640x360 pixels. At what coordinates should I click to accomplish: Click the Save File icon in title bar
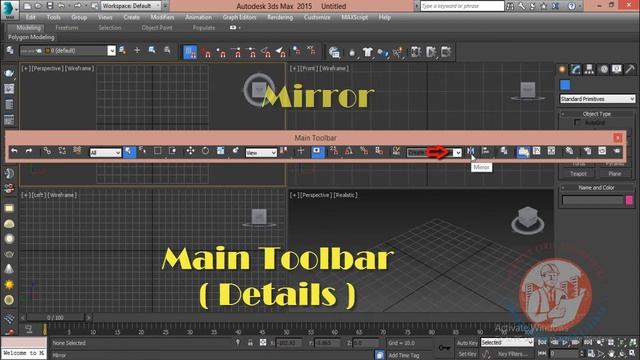click(50, 6)
